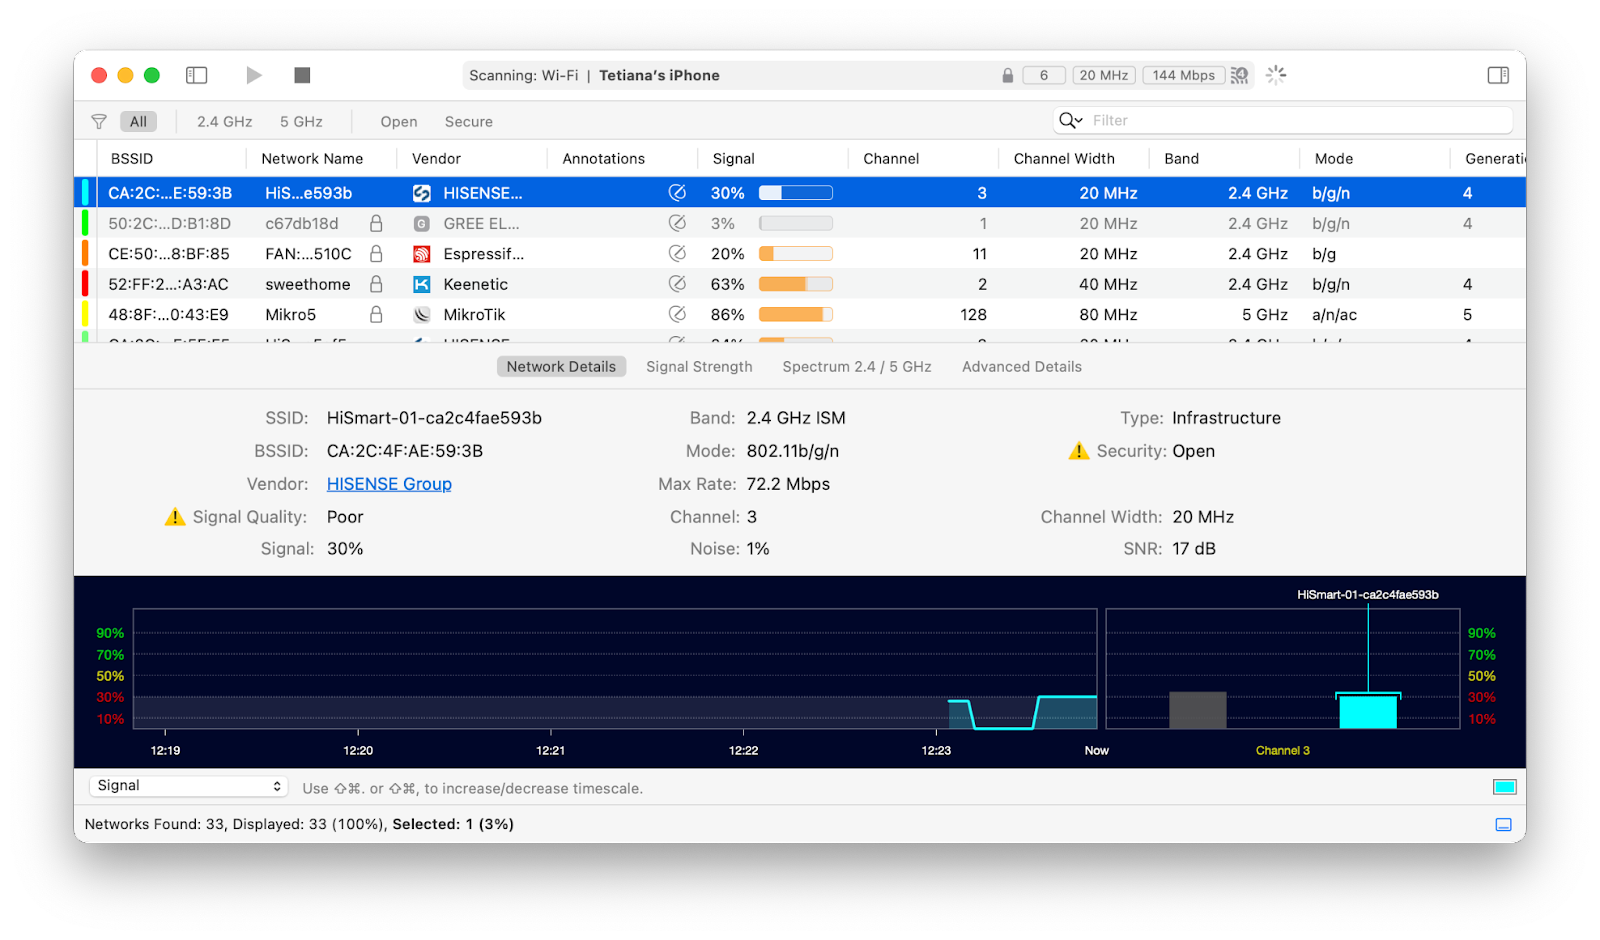Click the cyan color swatch of the first network row

(x=85, y=193)
